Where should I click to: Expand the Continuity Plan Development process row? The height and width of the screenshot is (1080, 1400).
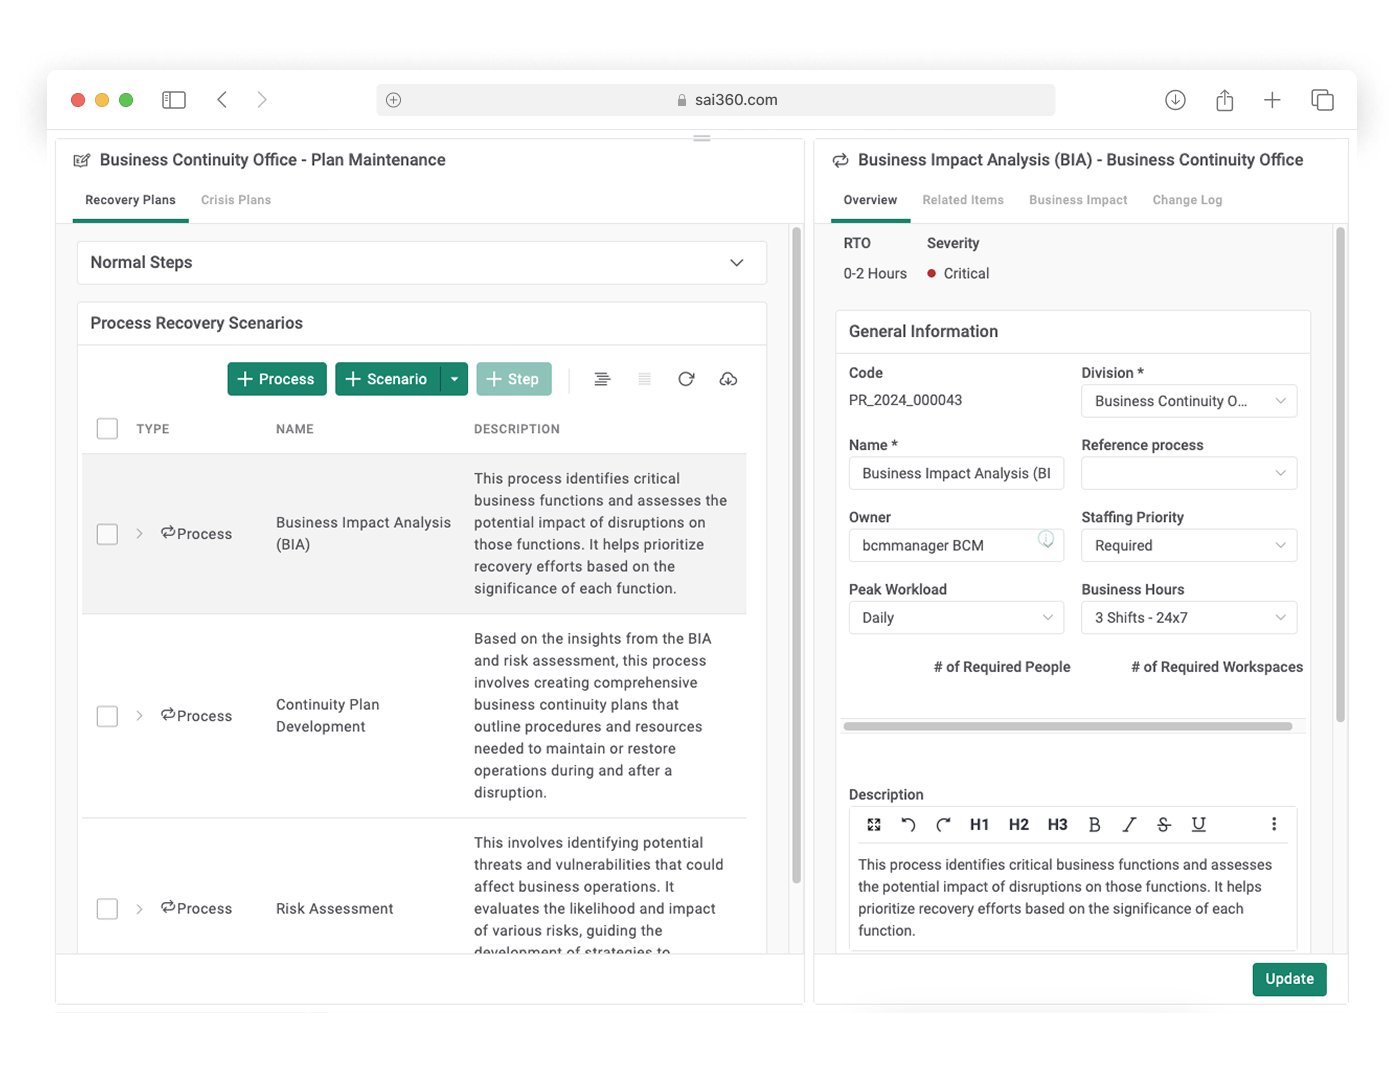(x=139, y=716)
